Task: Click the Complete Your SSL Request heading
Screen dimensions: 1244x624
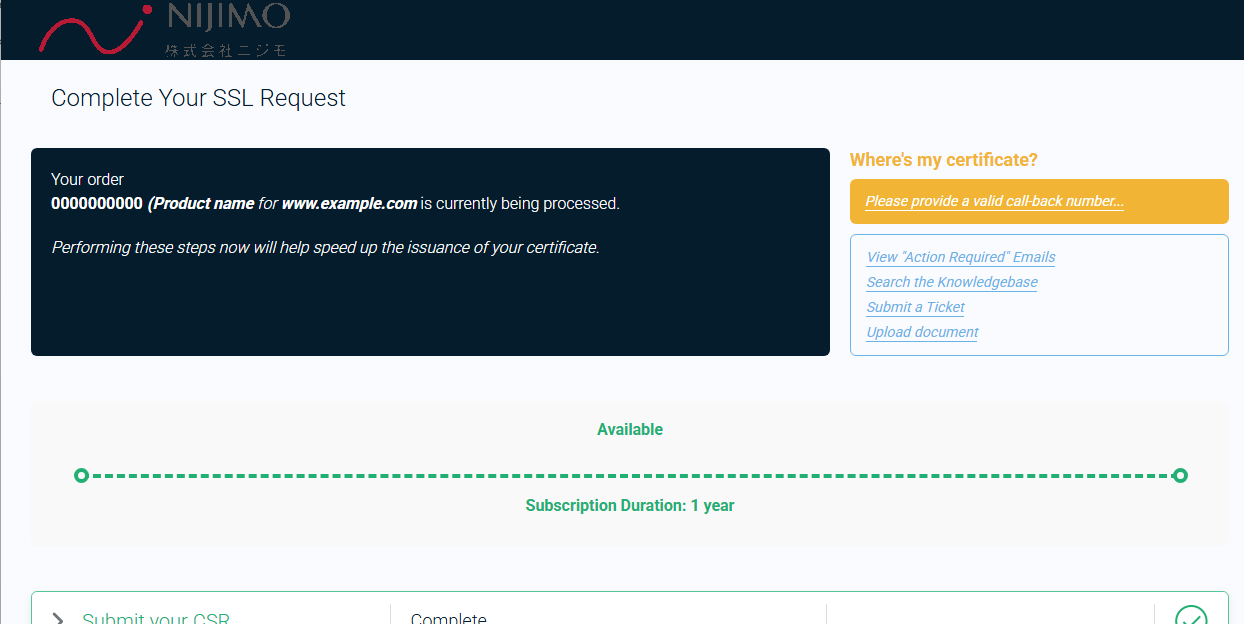Action: tap(198, 98)
